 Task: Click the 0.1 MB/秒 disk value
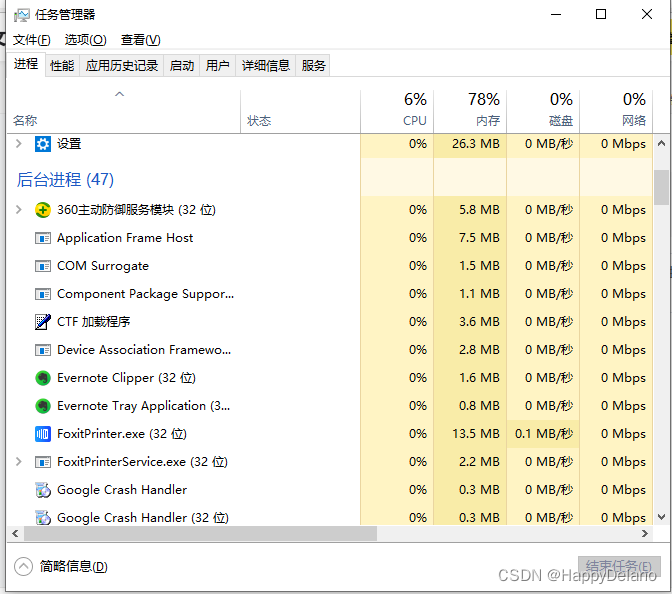point(544,434)
